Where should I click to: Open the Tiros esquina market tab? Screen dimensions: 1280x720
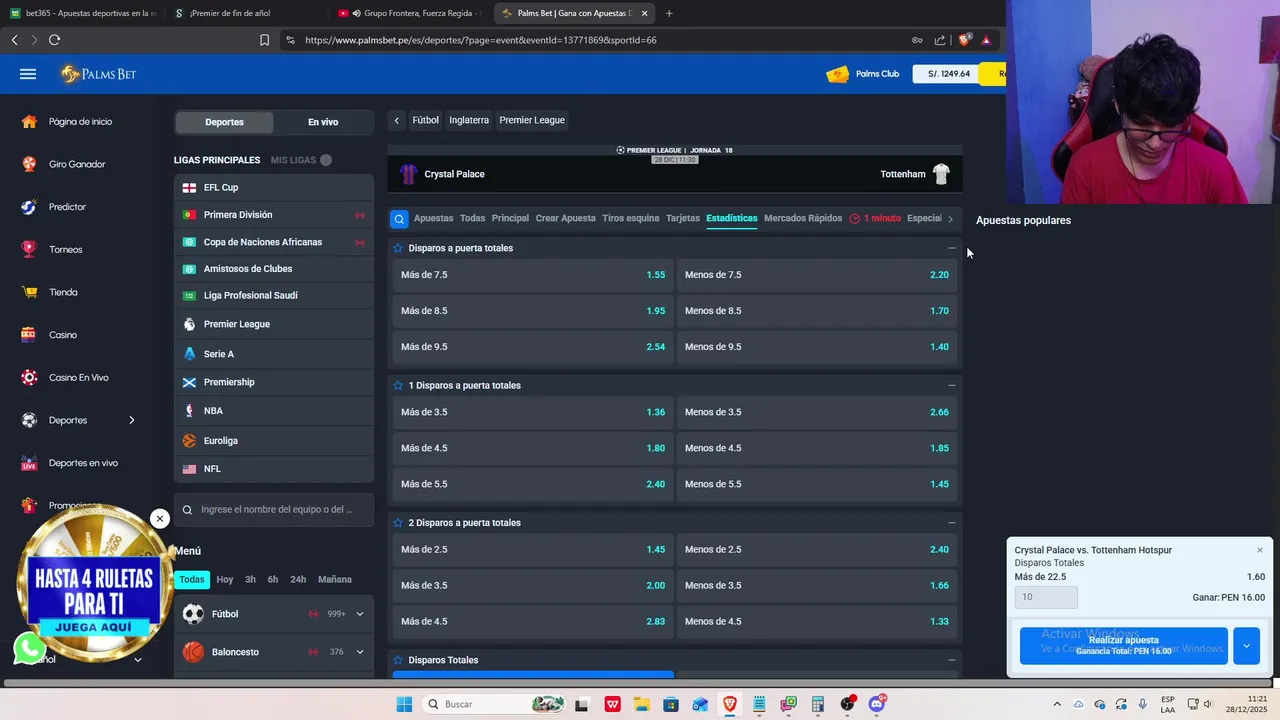point(630,218)
